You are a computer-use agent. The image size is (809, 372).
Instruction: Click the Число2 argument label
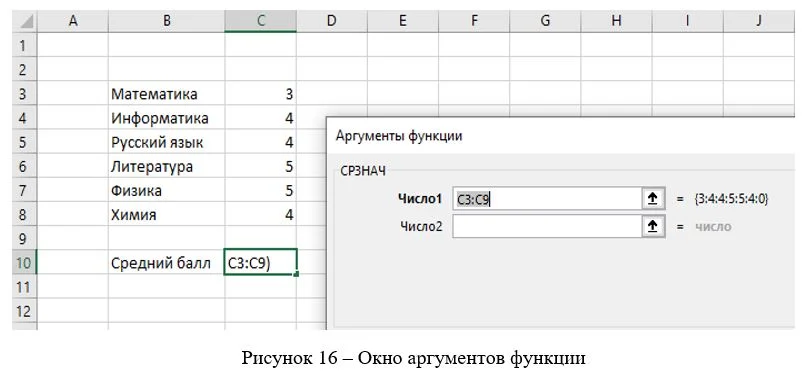click(x=422, y=226)
